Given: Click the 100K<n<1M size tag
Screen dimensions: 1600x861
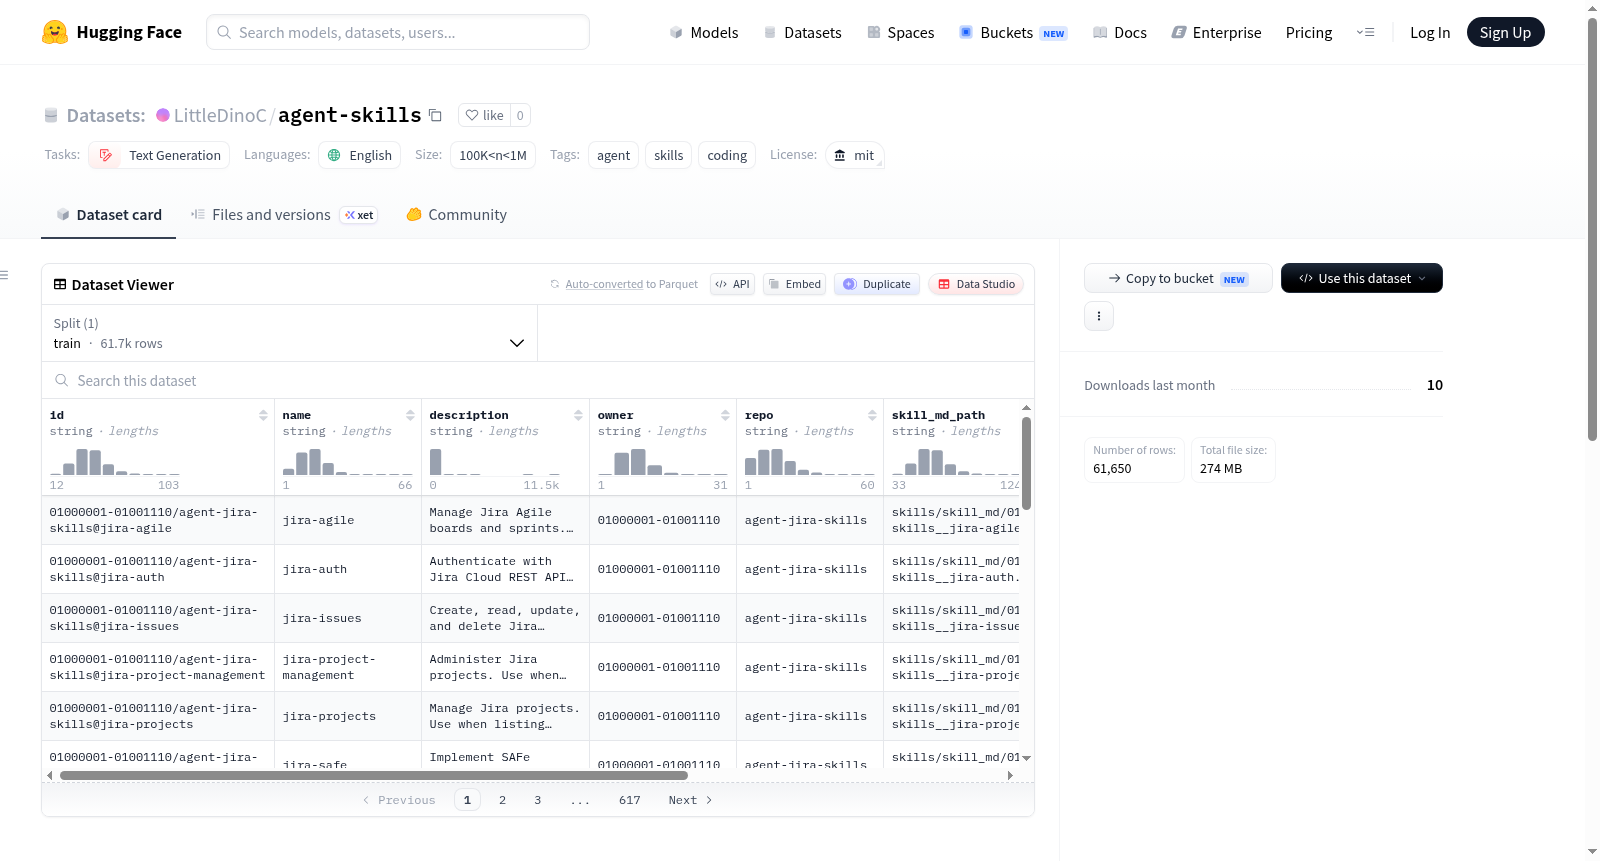Looking at the screenshot, I should coord(493,155).
